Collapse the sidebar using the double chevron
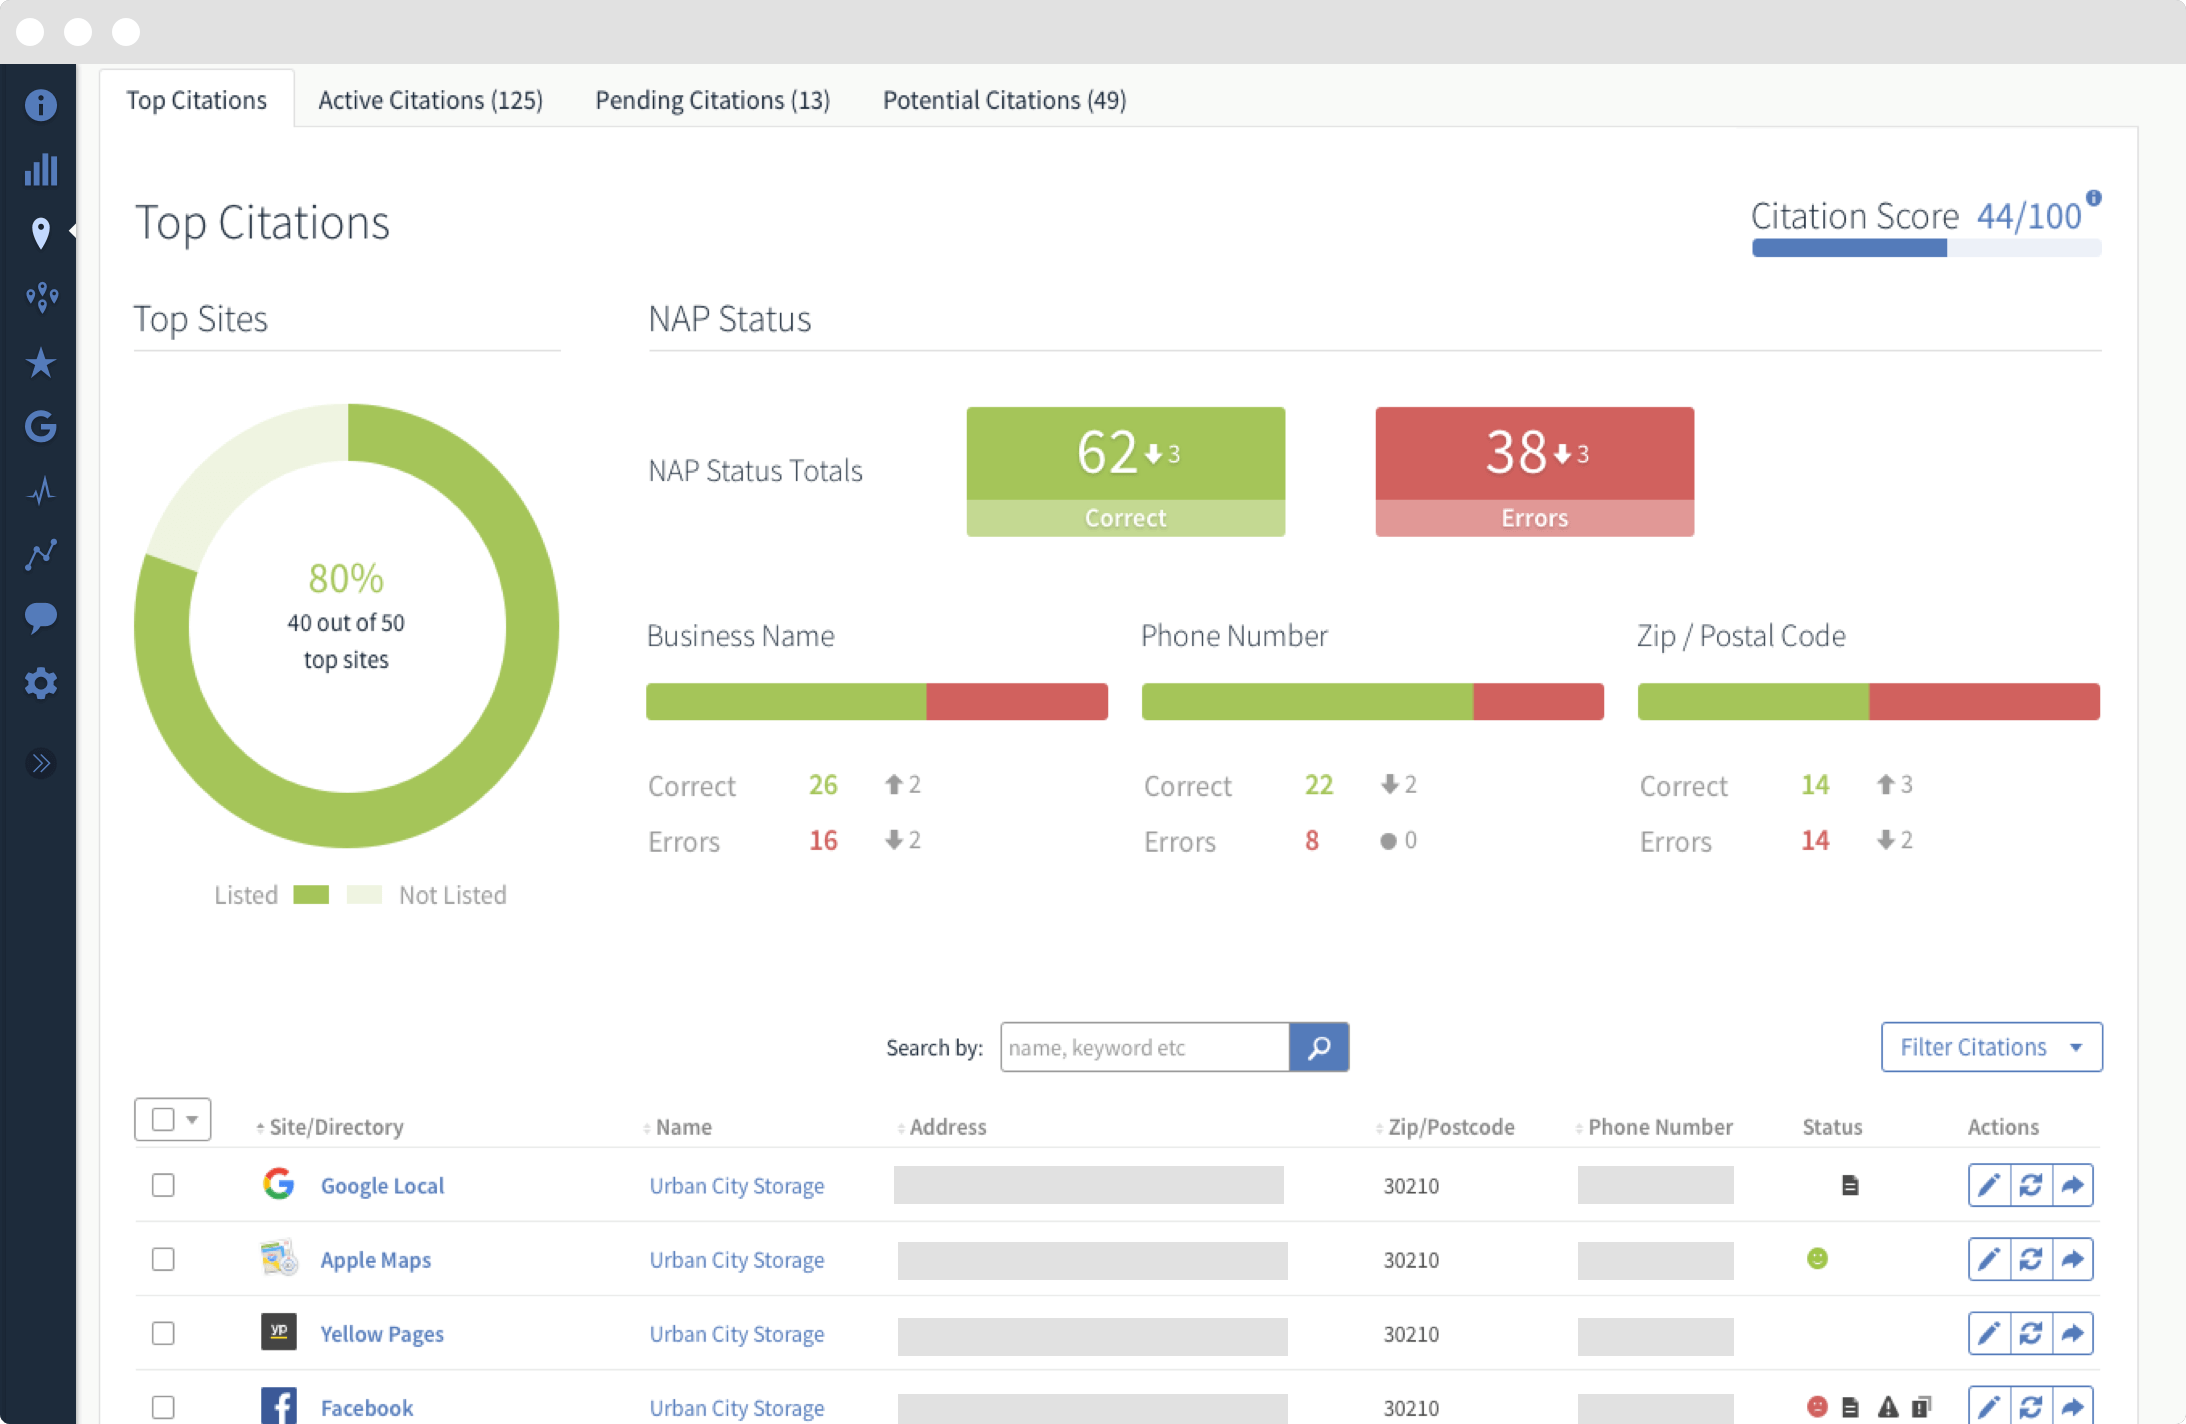Image resolution: width=2186 pixels, height=1424 pixels. 41,762
